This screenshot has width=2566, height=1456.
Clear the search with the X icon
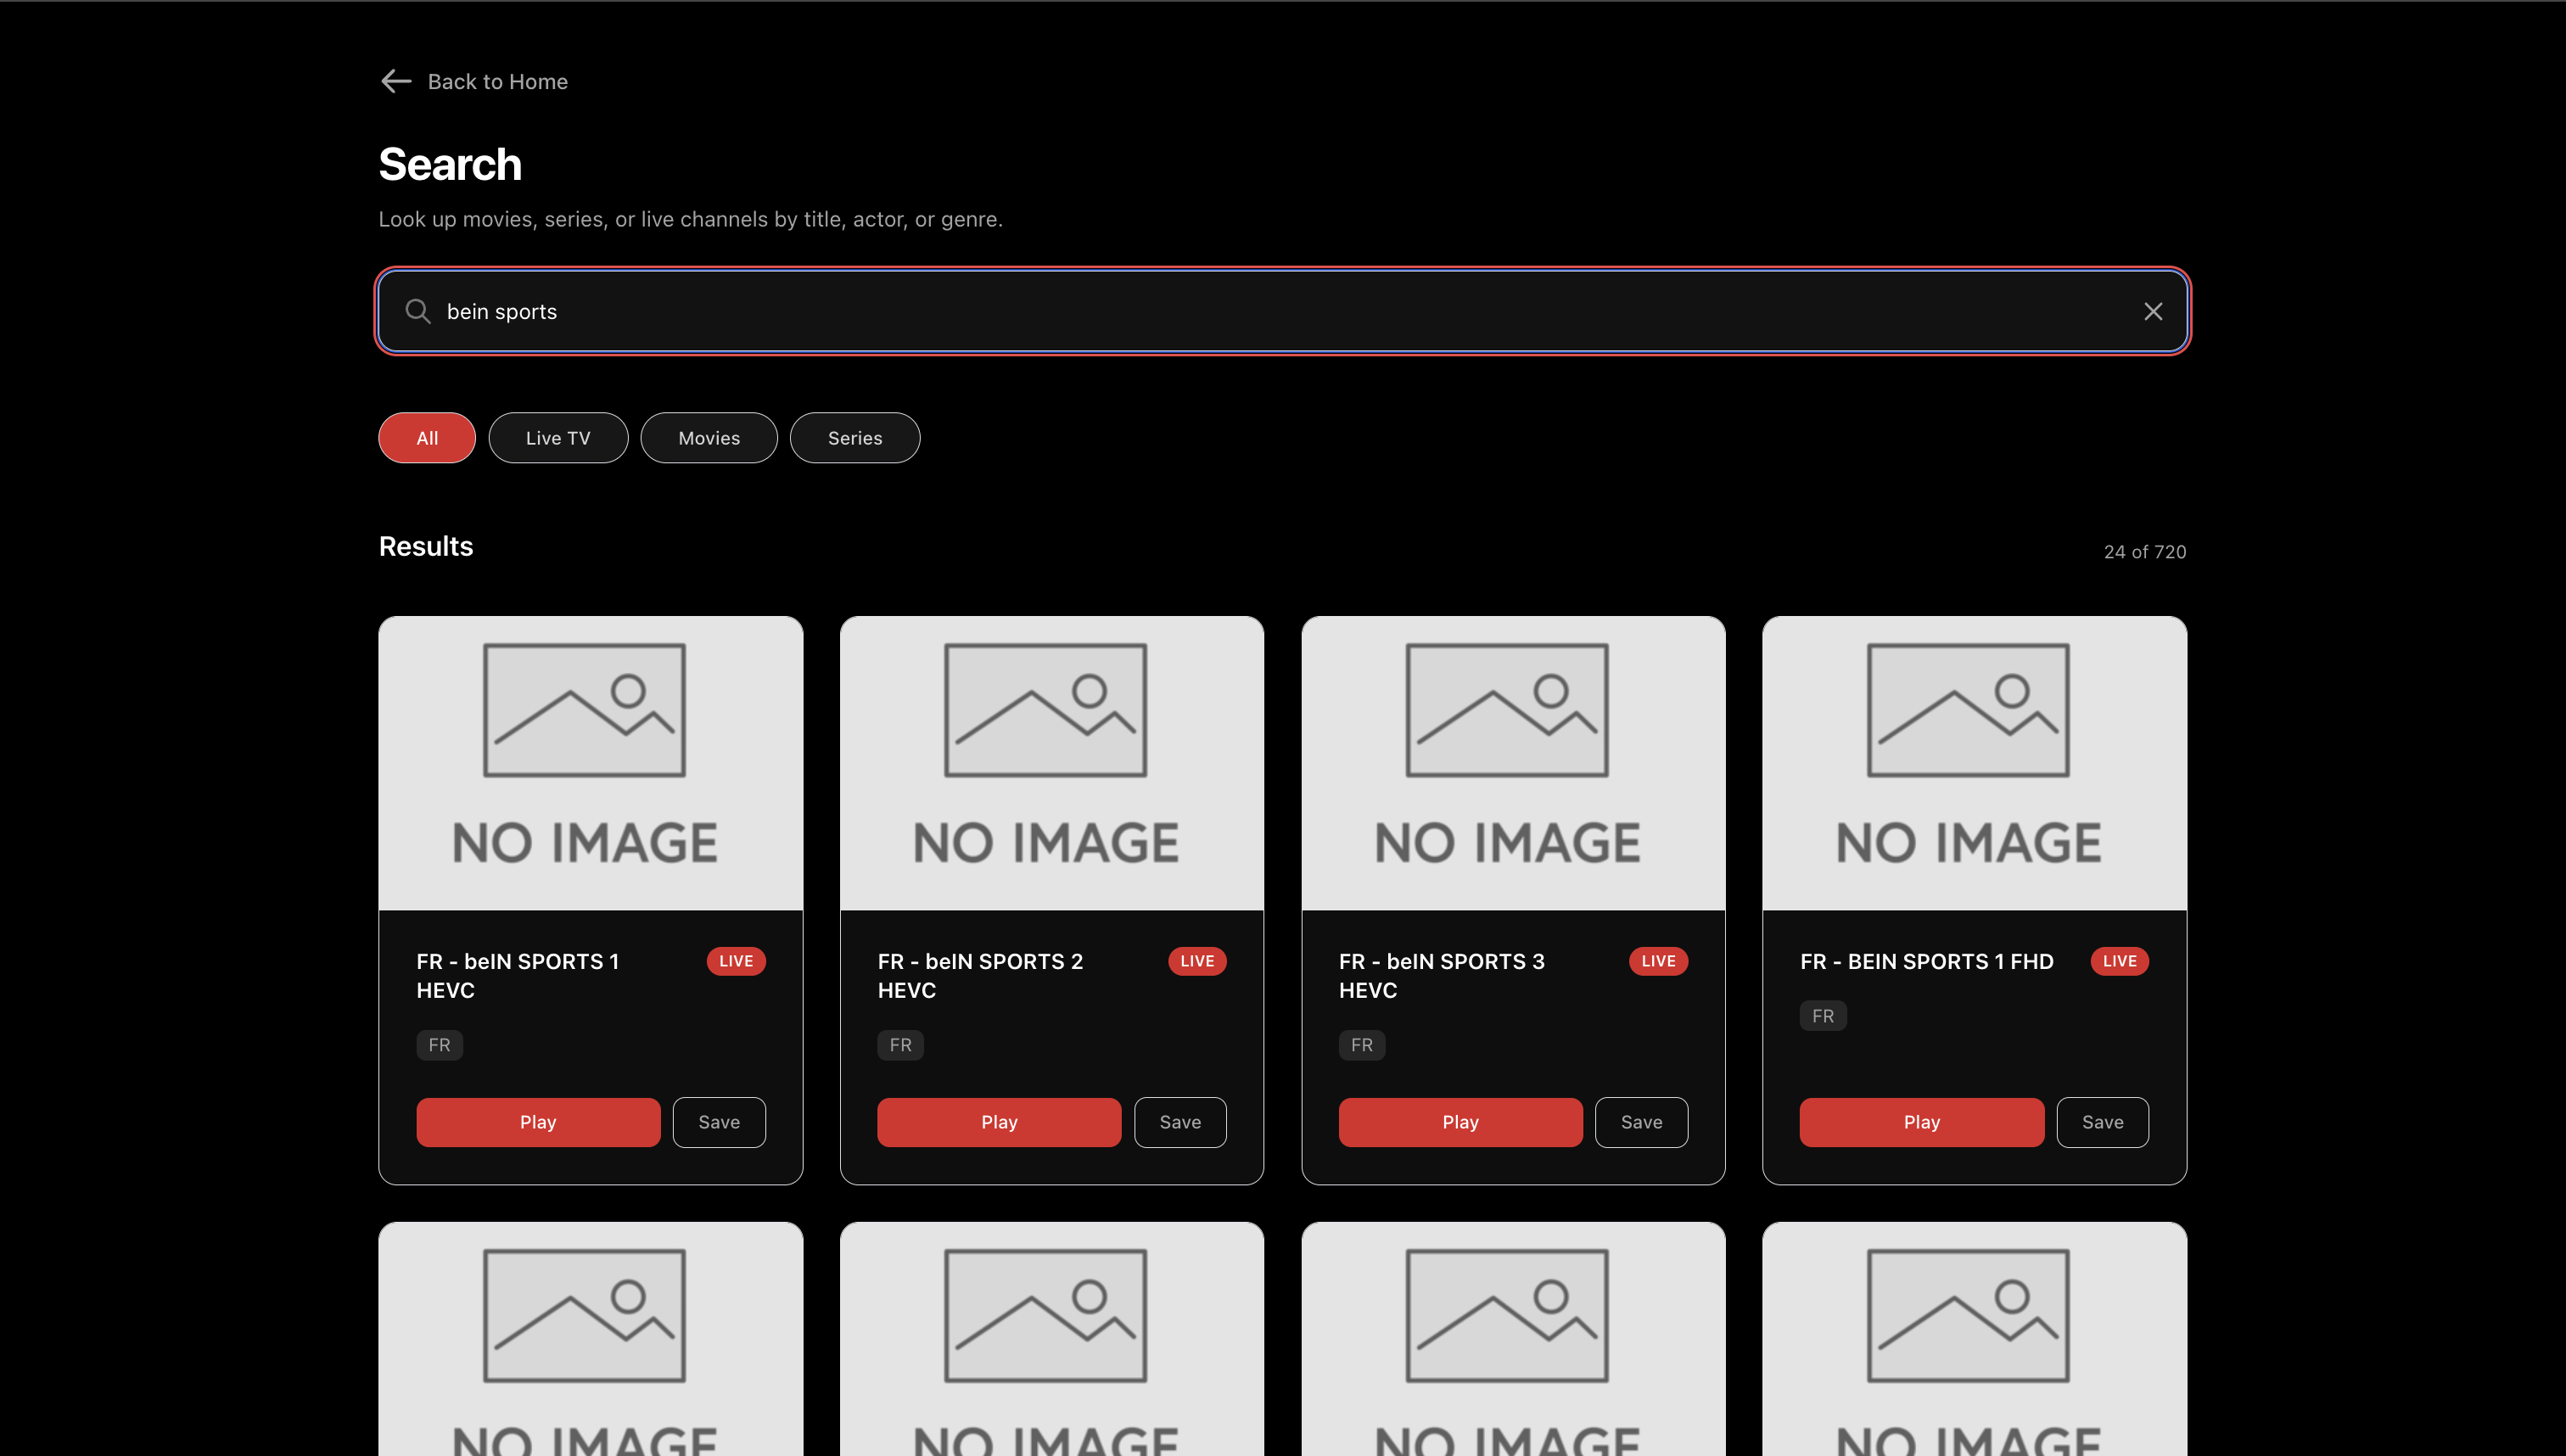[2152, 312]
